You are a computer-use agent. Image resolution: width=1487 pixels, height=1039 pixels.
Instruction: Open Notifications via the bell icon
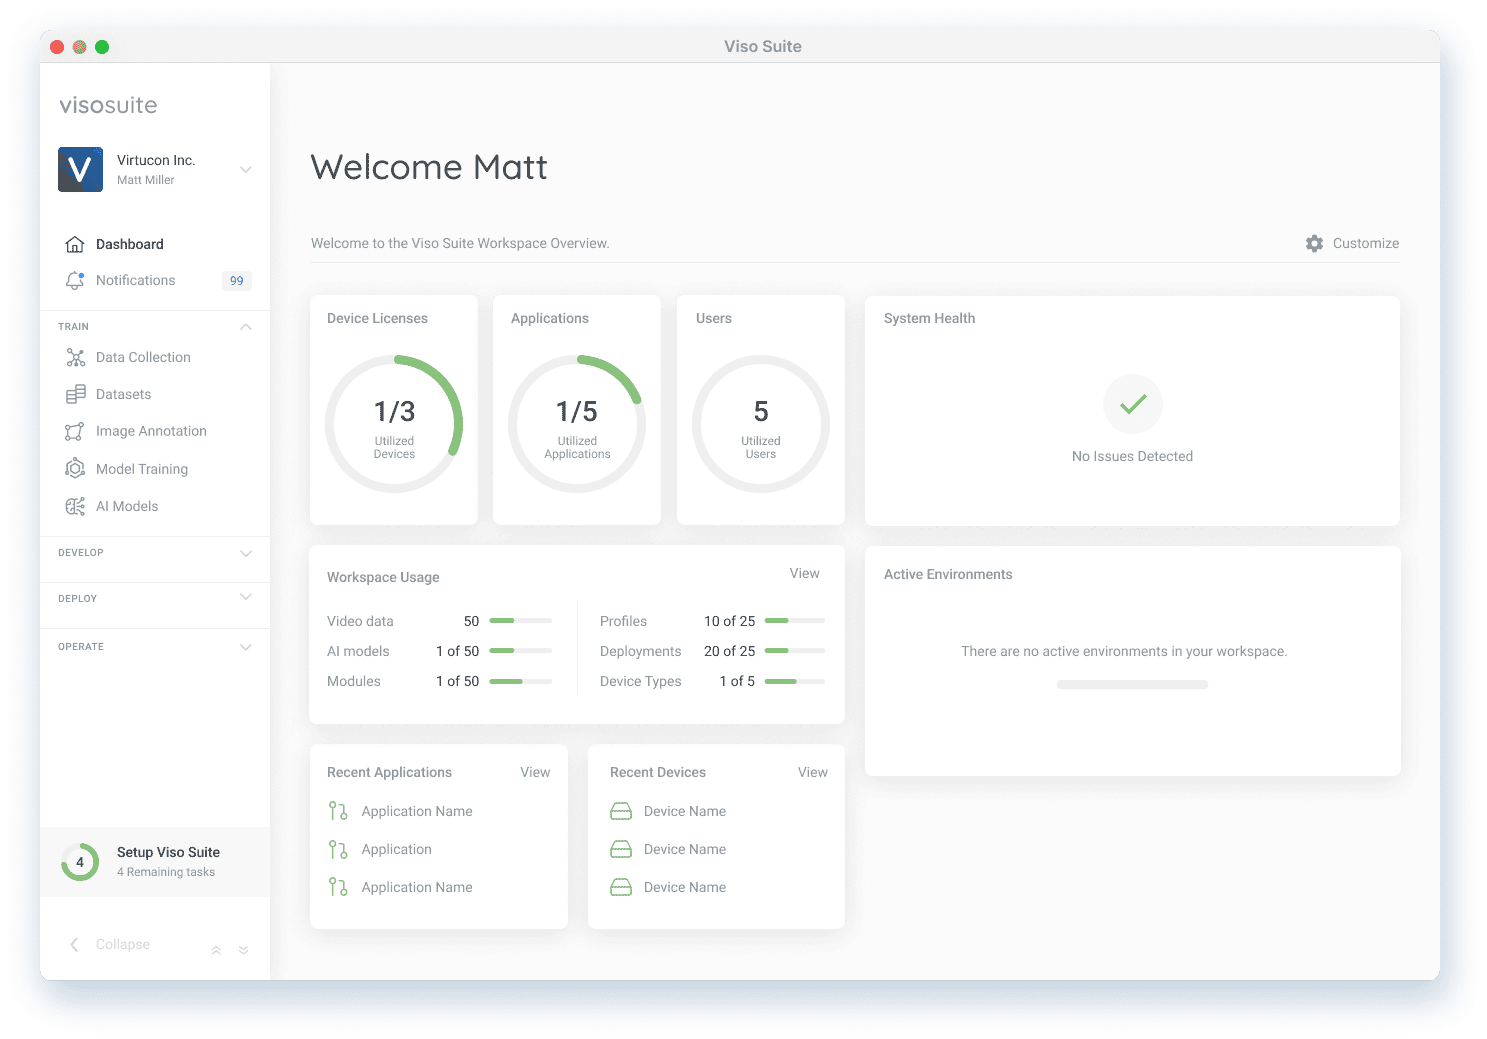click(x=75, y=281)
